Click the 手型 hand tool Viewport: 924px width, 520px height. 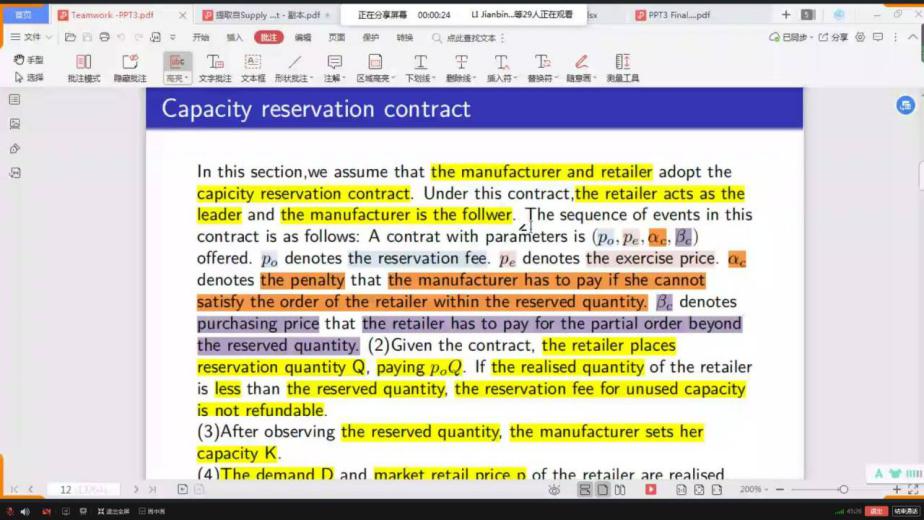29,60
